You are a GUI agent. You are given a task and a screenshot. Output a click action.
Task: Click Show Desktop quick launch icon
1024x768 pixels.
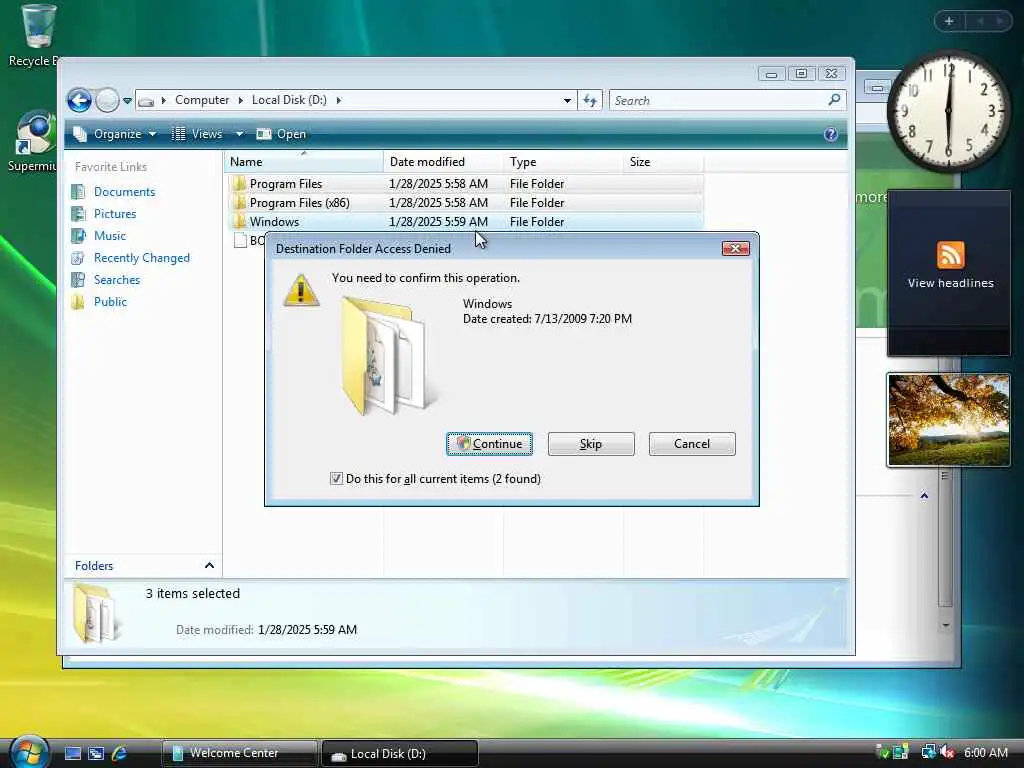[72, 754]
